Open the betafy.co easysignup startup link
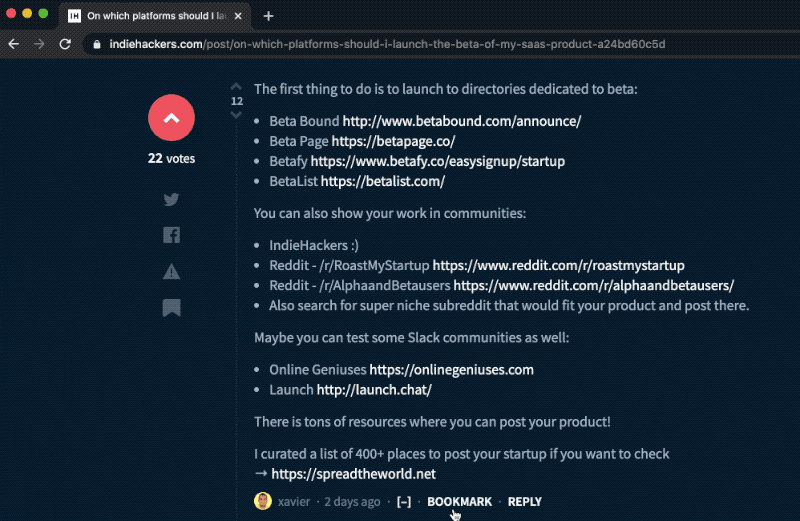This screenshot has width=800, height=521. [x=438, y=161]
